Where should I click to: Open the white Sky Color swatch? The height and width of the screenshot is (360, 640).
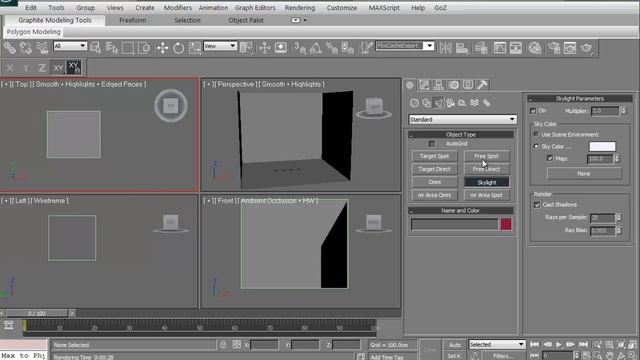(x=602, y=146)
